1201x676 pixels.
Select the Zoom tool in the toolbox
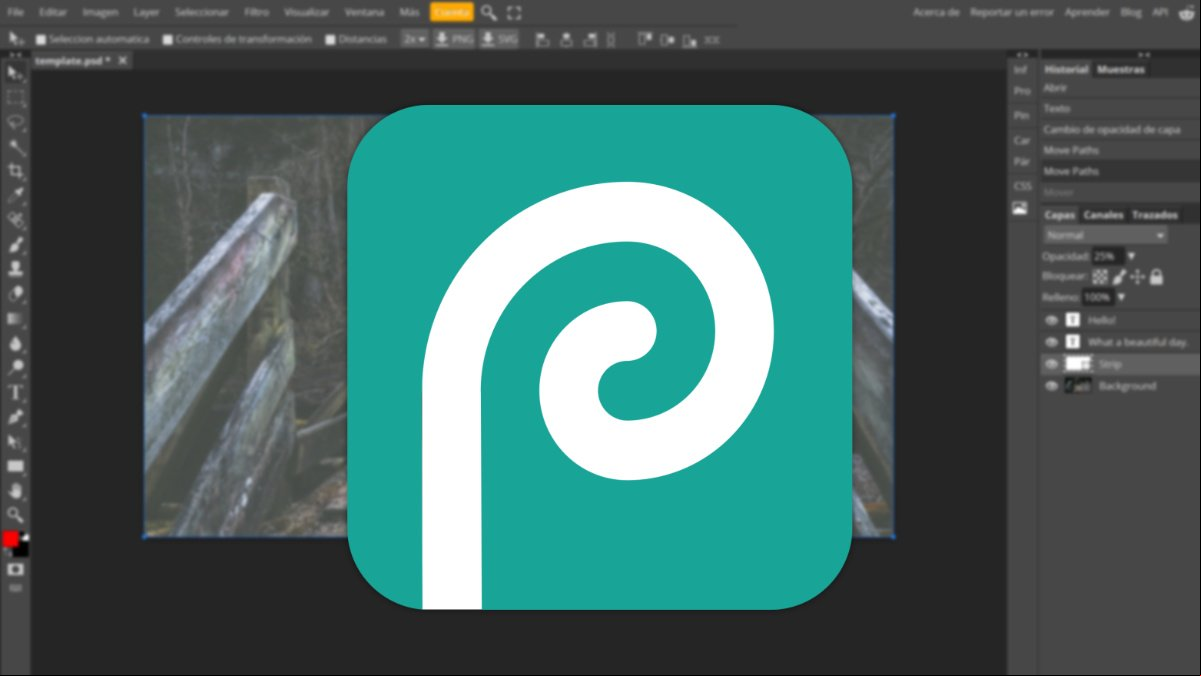click(x=16, y=515)
